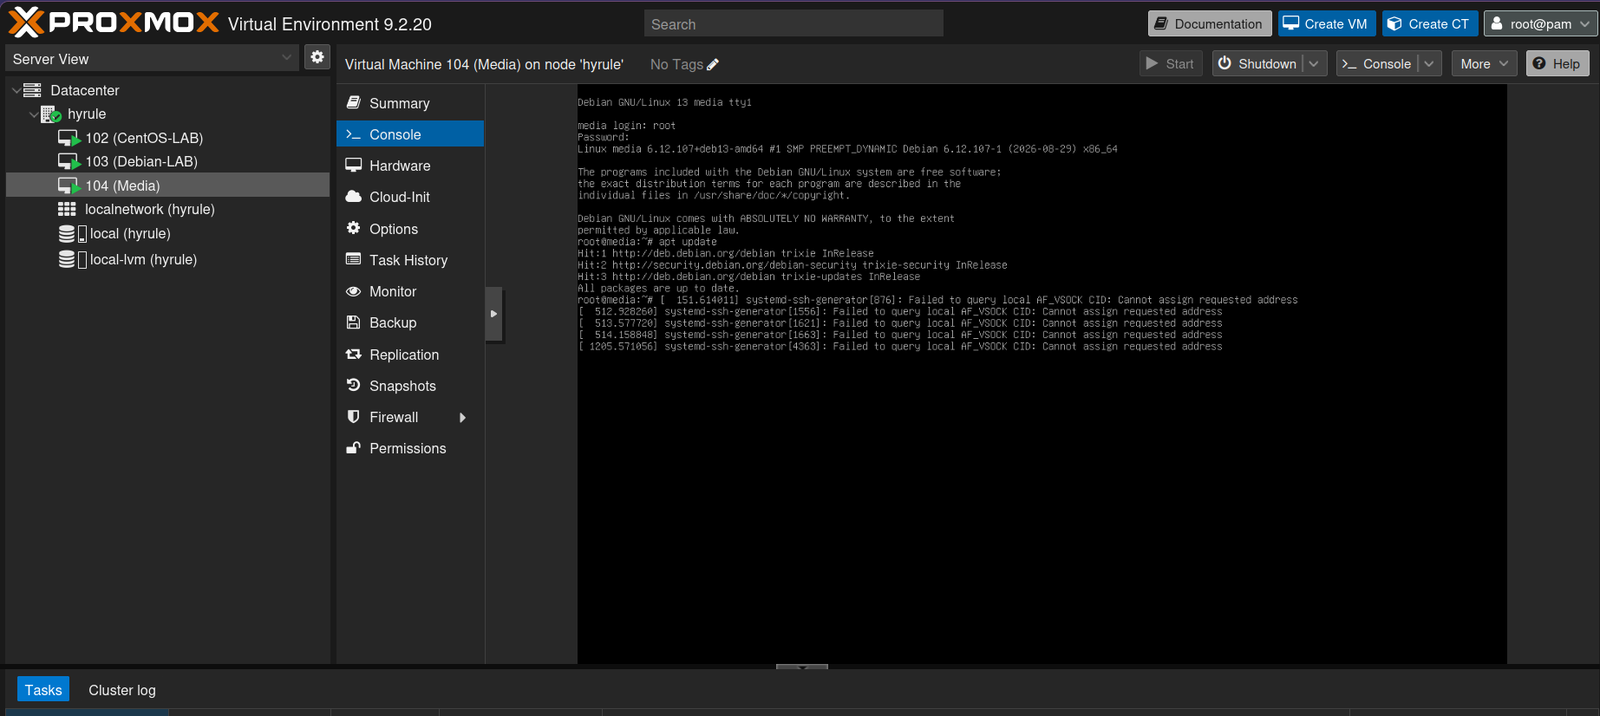Open the Hardware section
The image size is (1600, 716).
tap(410, 165)
